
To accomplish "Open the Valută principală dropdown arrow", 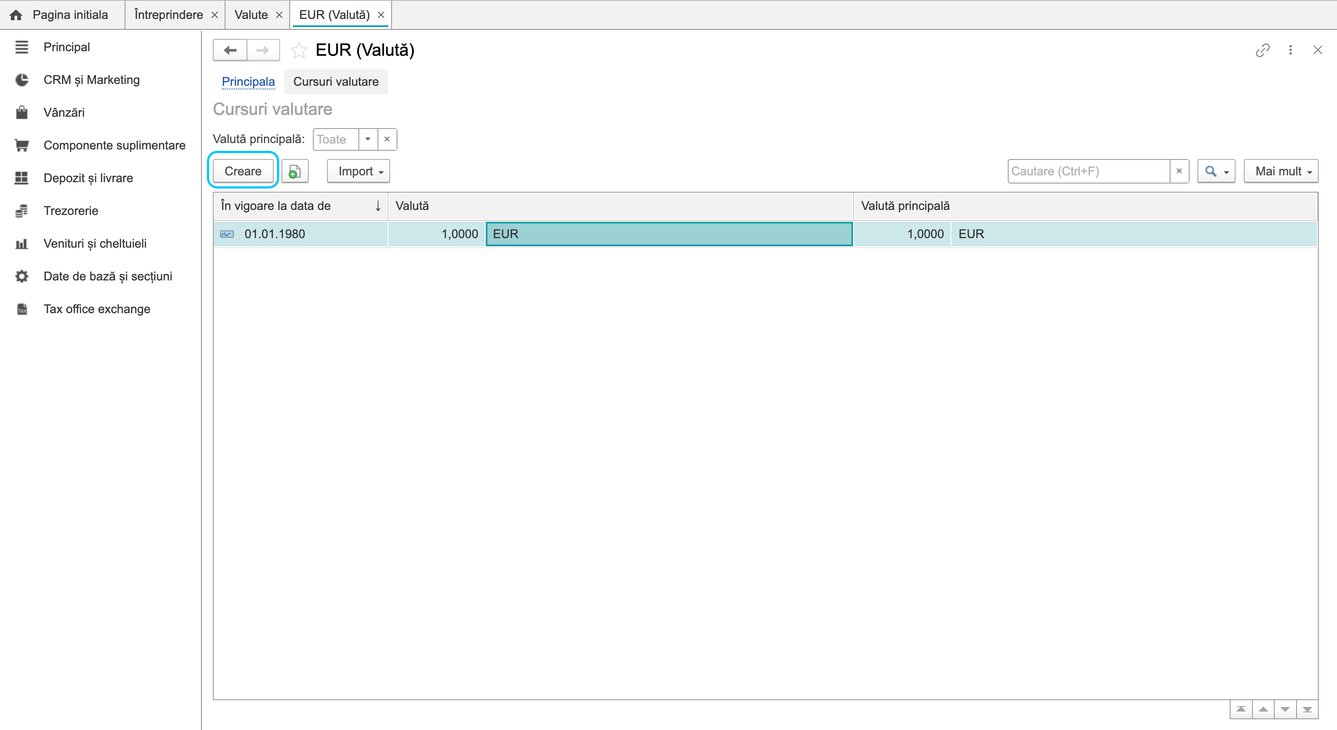I will click(368, 140).
